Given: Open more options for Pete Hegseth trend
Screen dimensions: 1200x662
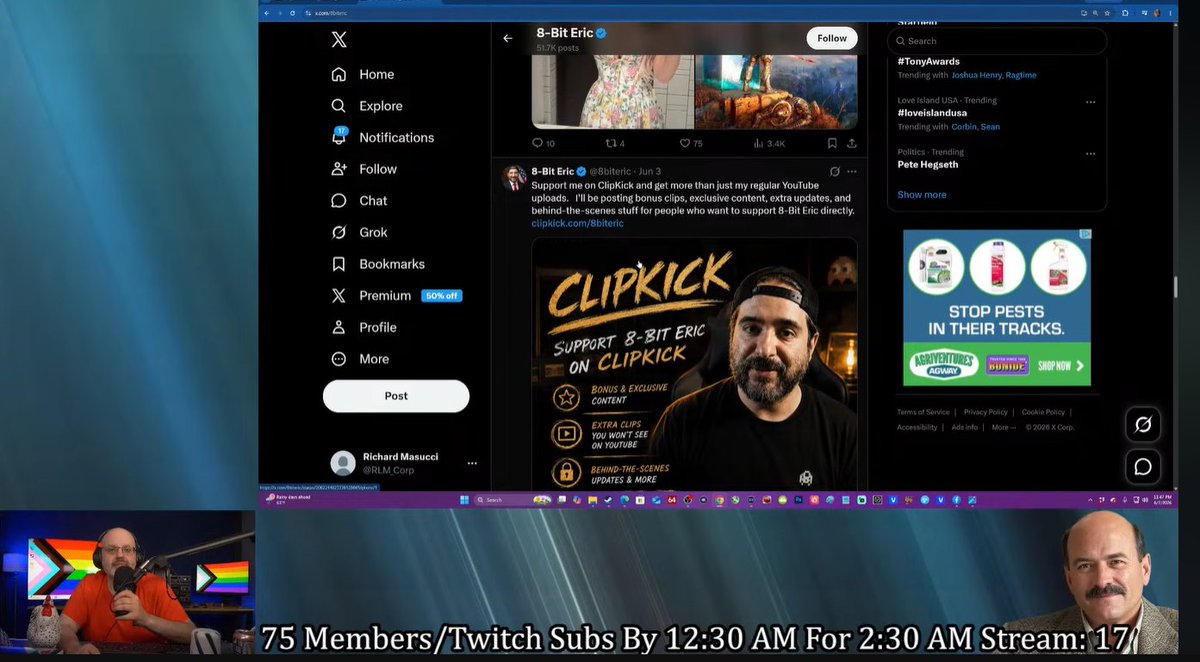Looking at the screenshot, I should 1090,154.
